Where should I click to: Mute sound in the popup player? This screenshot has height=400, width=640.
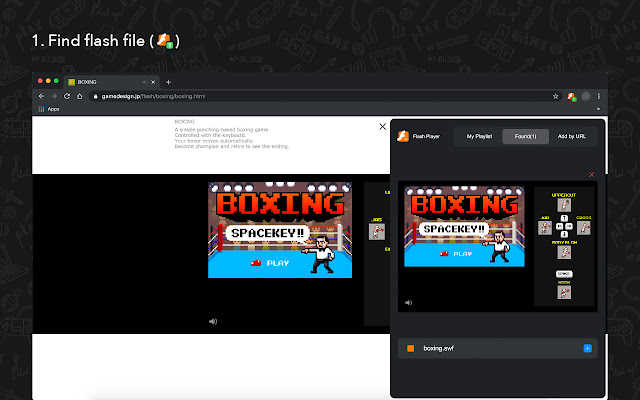(408, 302)
